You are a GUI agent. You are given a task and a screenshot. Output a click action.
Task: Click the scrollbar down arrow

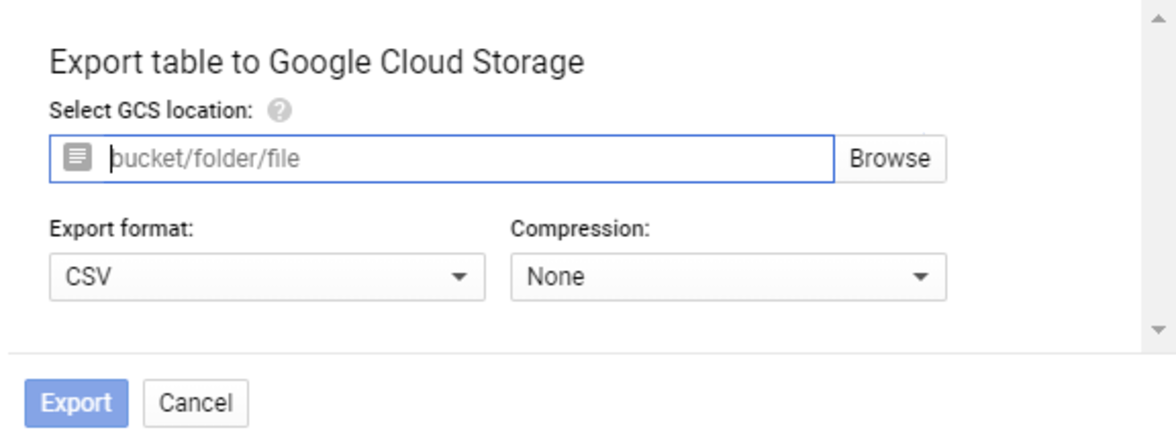(x=1160, y=329)
